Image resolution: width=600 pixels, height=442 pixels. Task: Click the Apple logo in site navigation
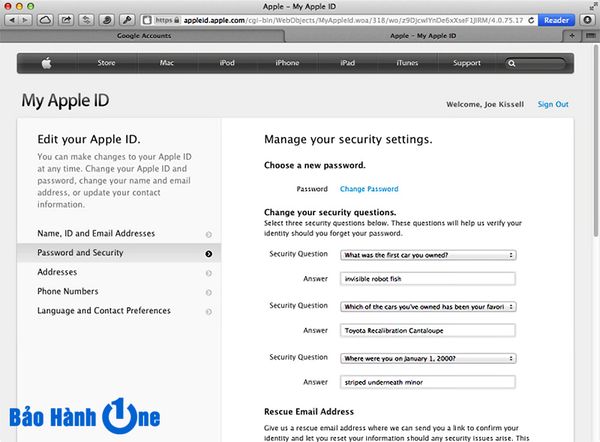click(x=46, y=63)
